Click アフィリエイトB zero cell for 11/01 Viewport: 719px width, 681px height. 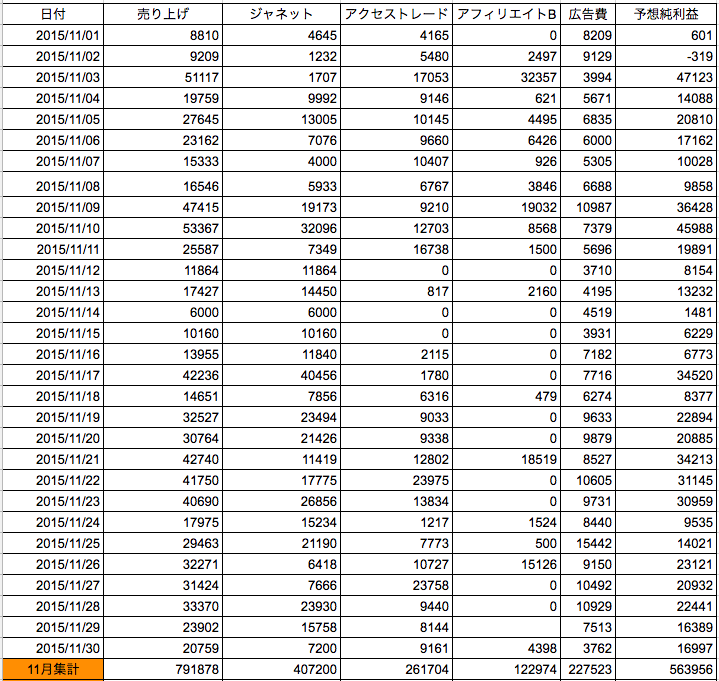click(x=506, y=35)
